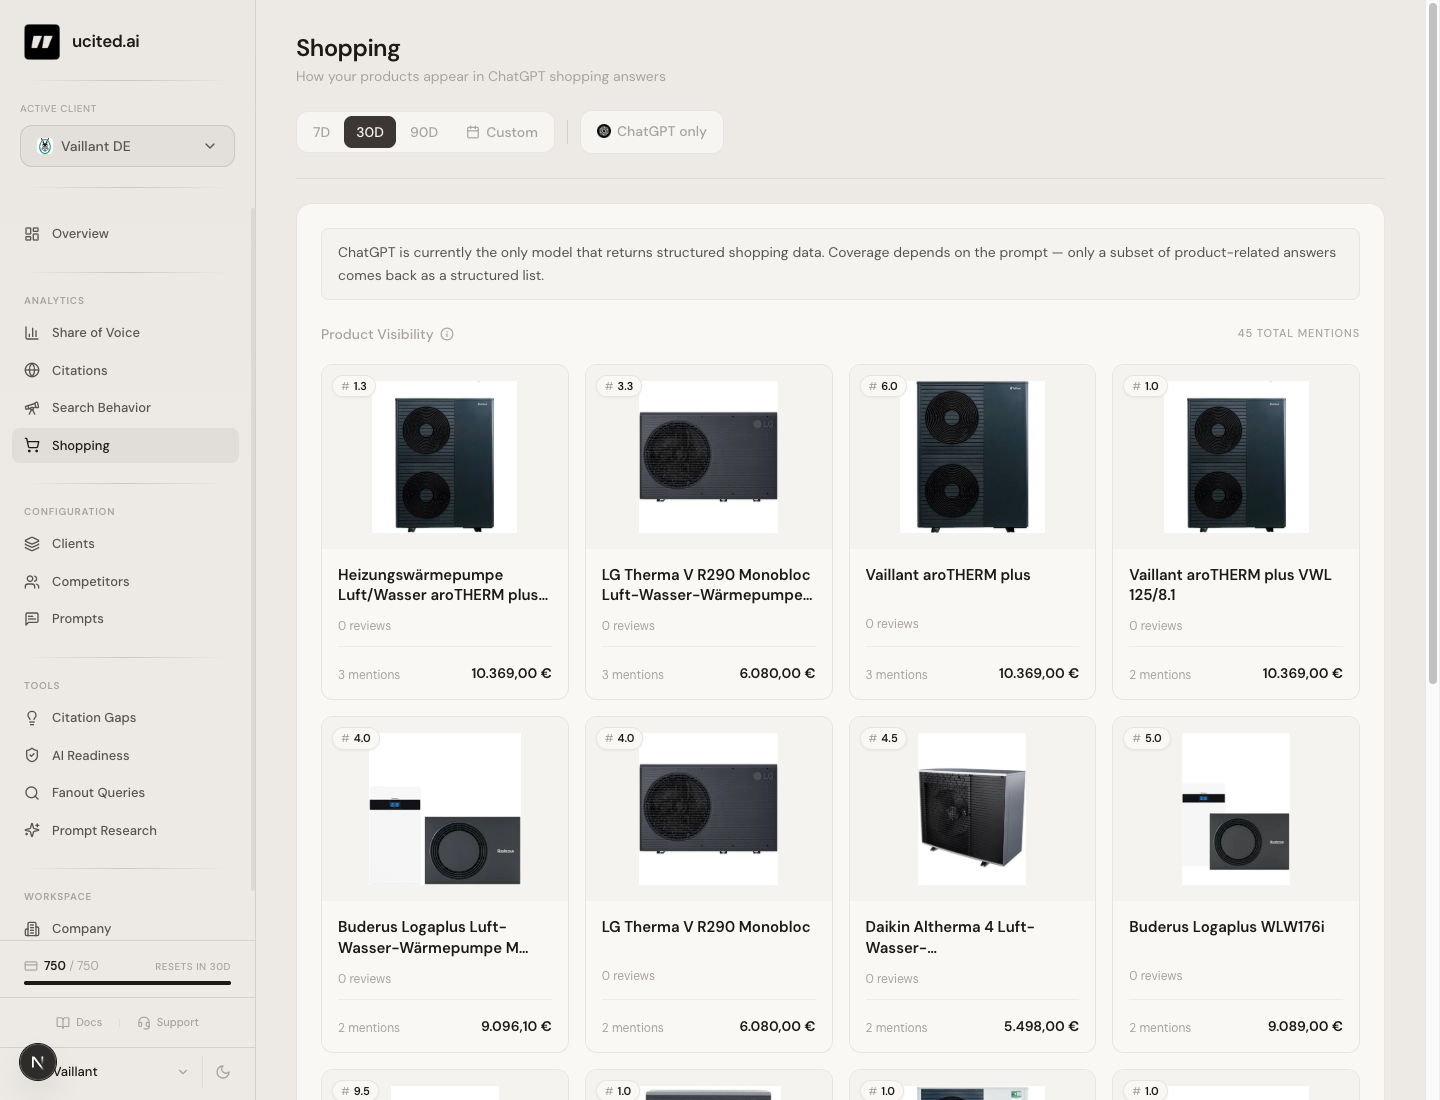The image size is (1440, 1100).
Task: Open the Docs link
Action: click(x=79, y=1023)
